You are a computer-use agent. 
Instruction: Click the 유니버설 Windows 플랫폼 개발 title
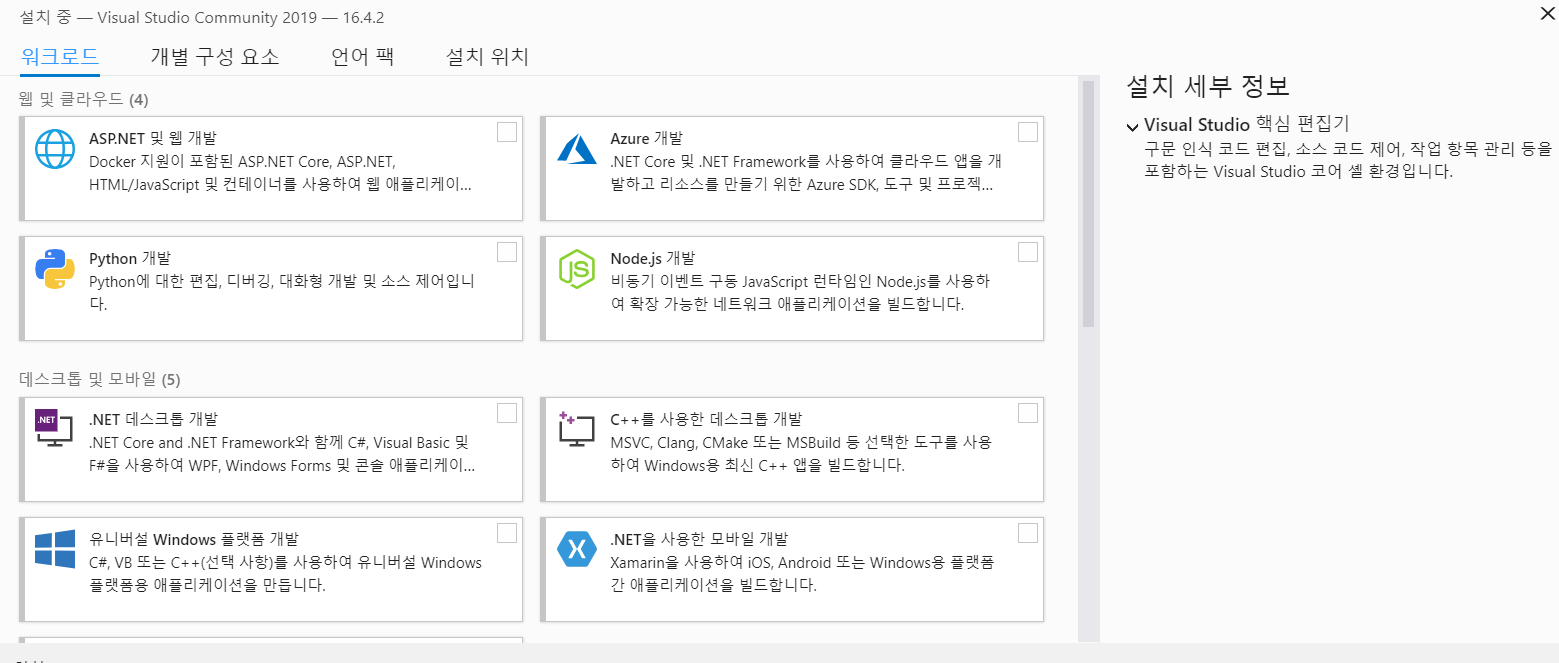coord(194,539)
